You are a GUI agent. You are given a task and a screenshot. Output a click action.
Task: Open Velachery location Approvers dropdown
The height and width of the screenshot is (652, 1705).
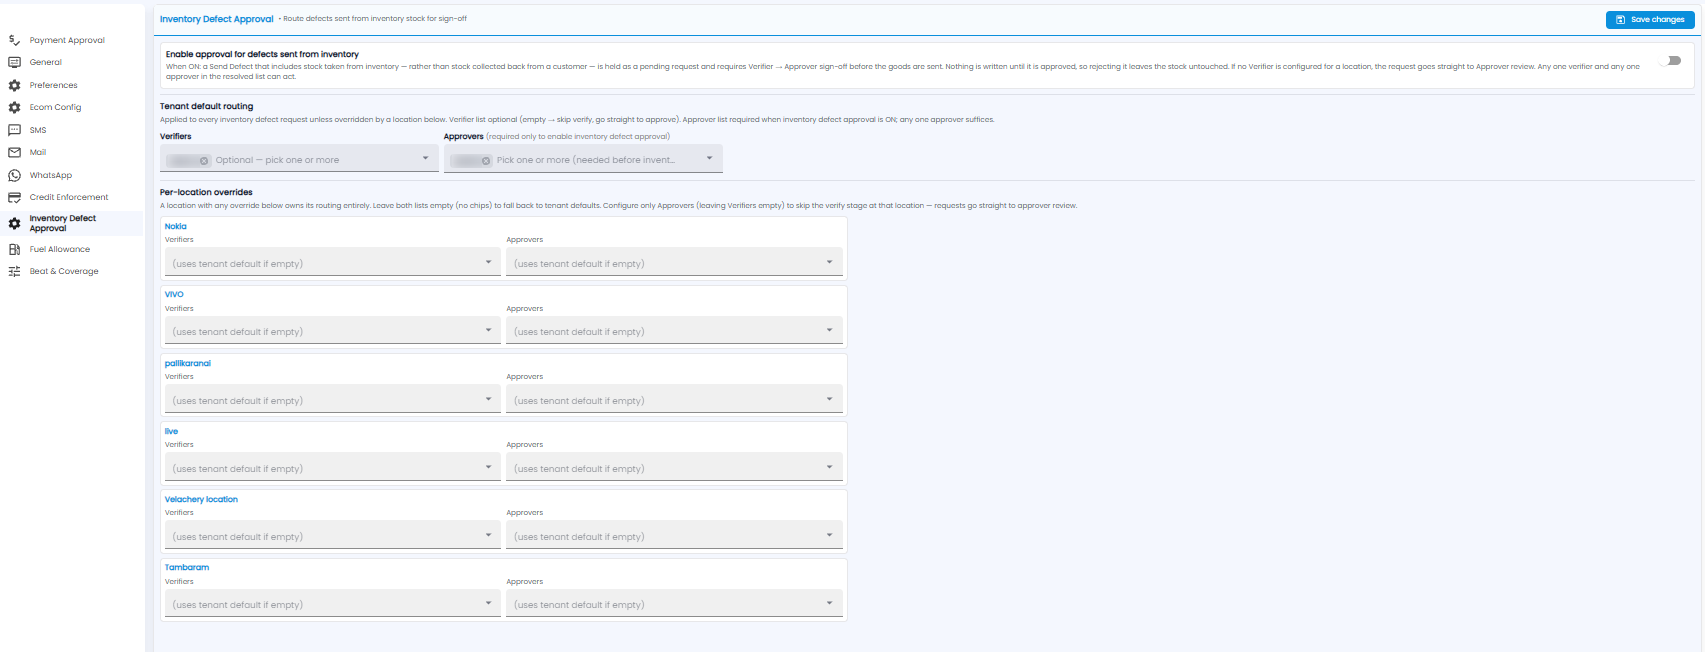click(674, 535)
